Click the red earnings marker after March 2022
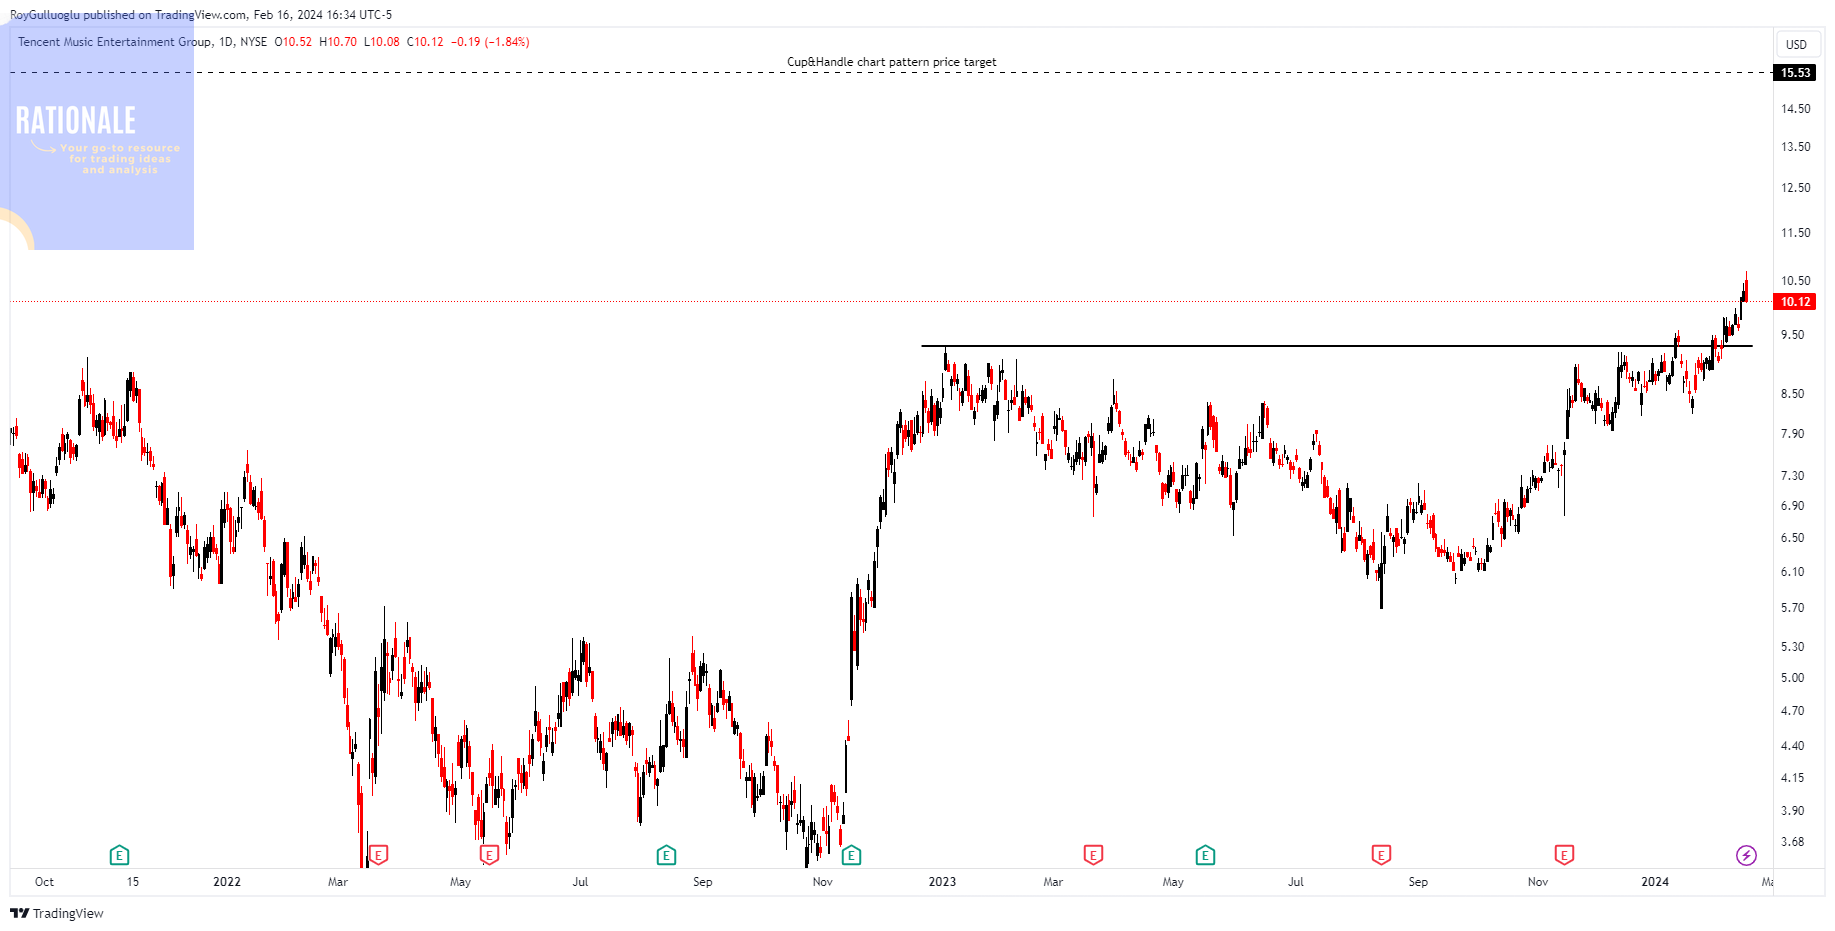 coord(378,855)
